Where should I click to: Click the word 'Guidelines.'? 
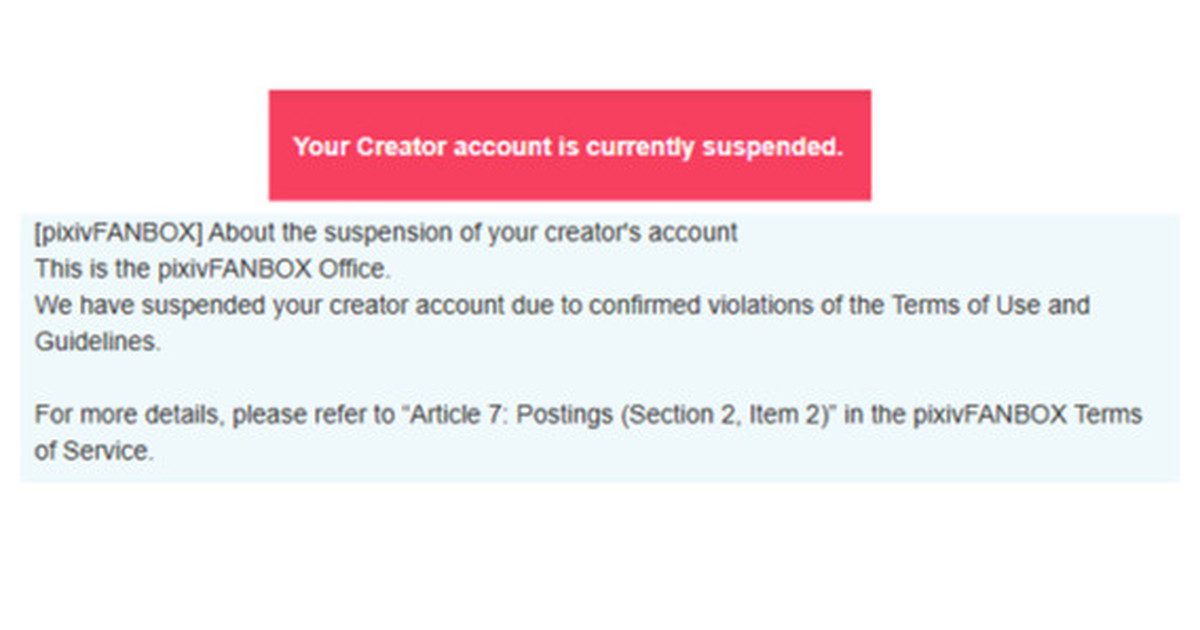coord(97,341)
